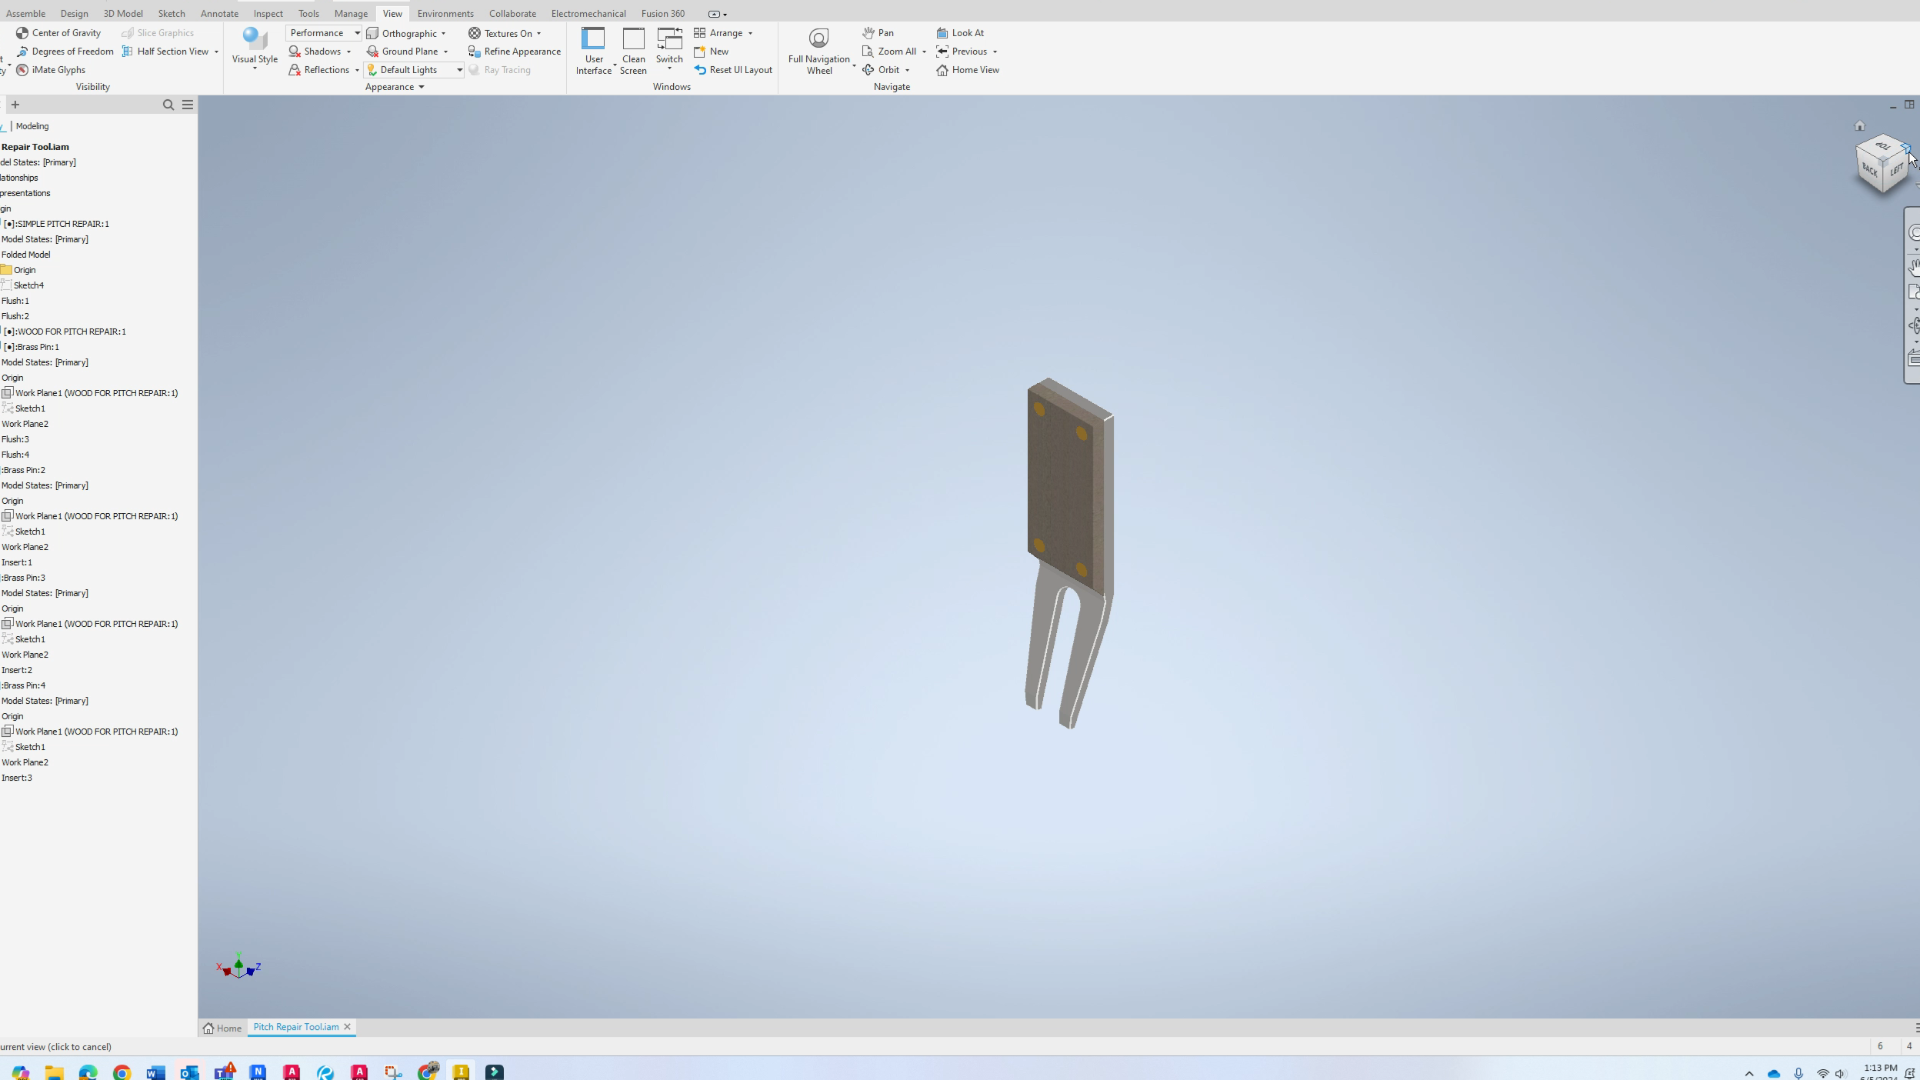This screenshot has width=1920, height=1080.
Task: Click the Ground Plane icon
Action: [372, 51]
